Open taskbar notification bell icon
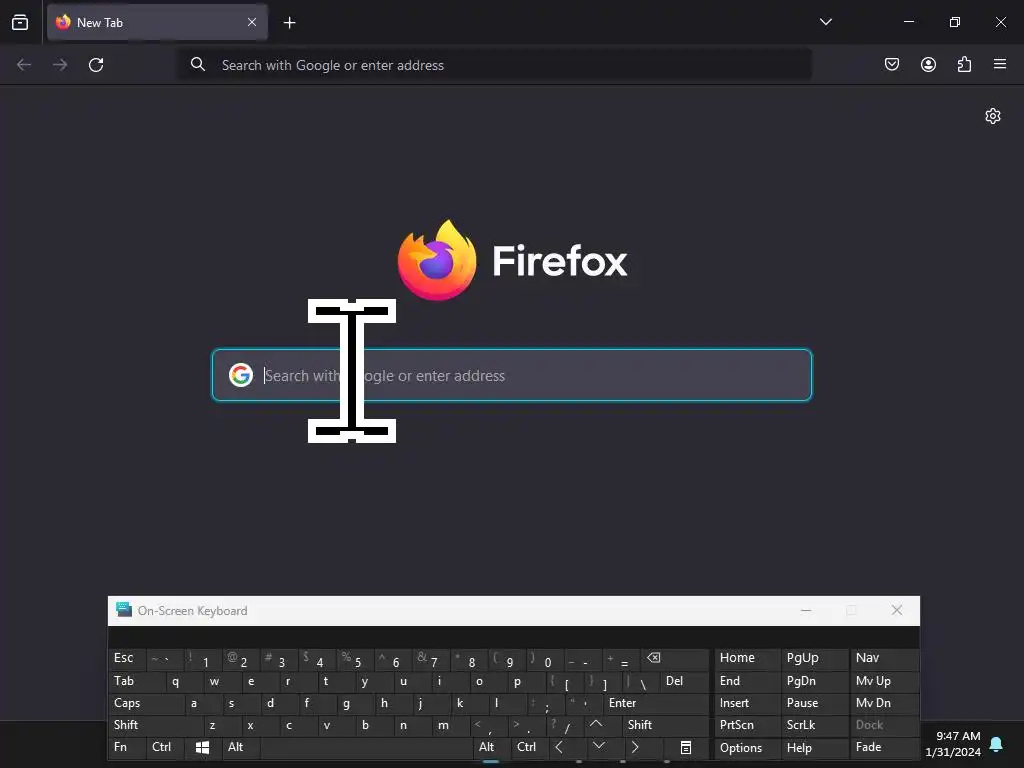 tap(997, 744)
